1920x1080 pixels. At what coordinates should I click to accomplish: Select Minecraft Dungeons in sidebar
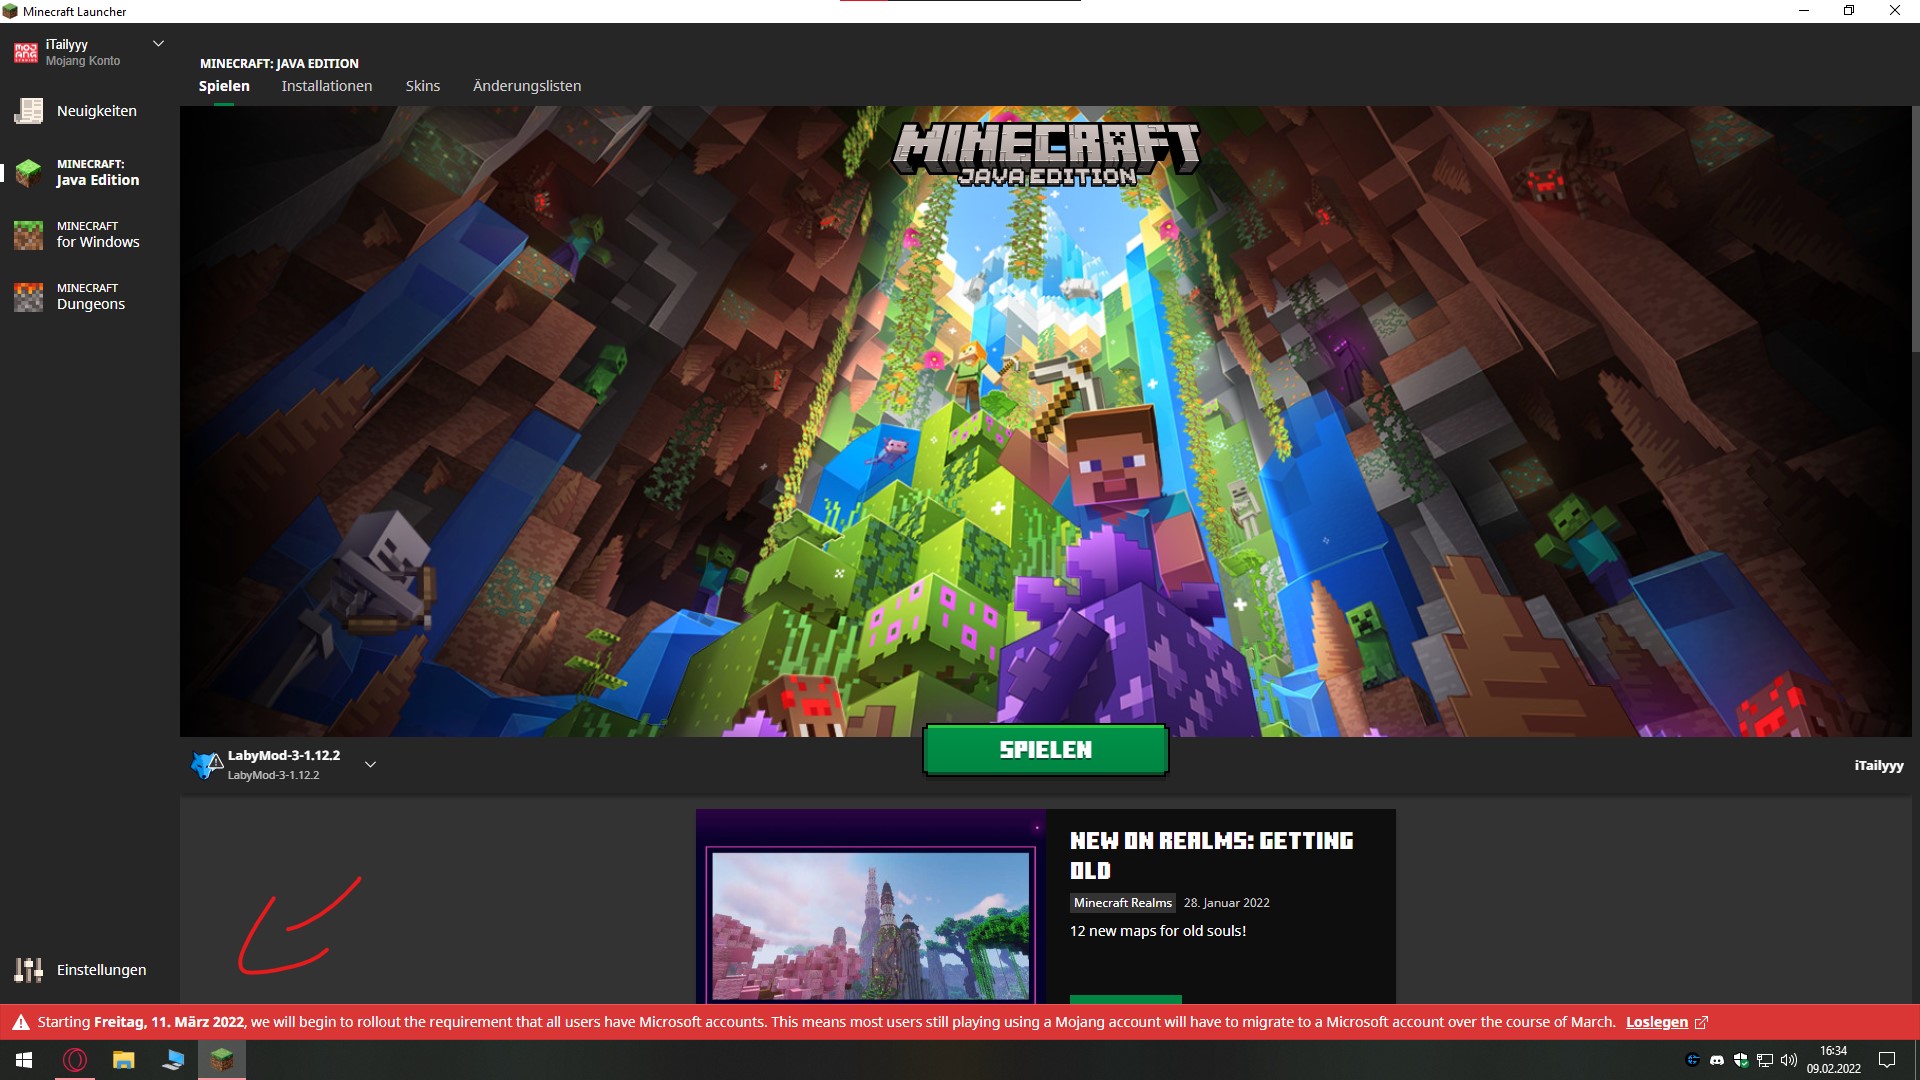click(90, 297)
